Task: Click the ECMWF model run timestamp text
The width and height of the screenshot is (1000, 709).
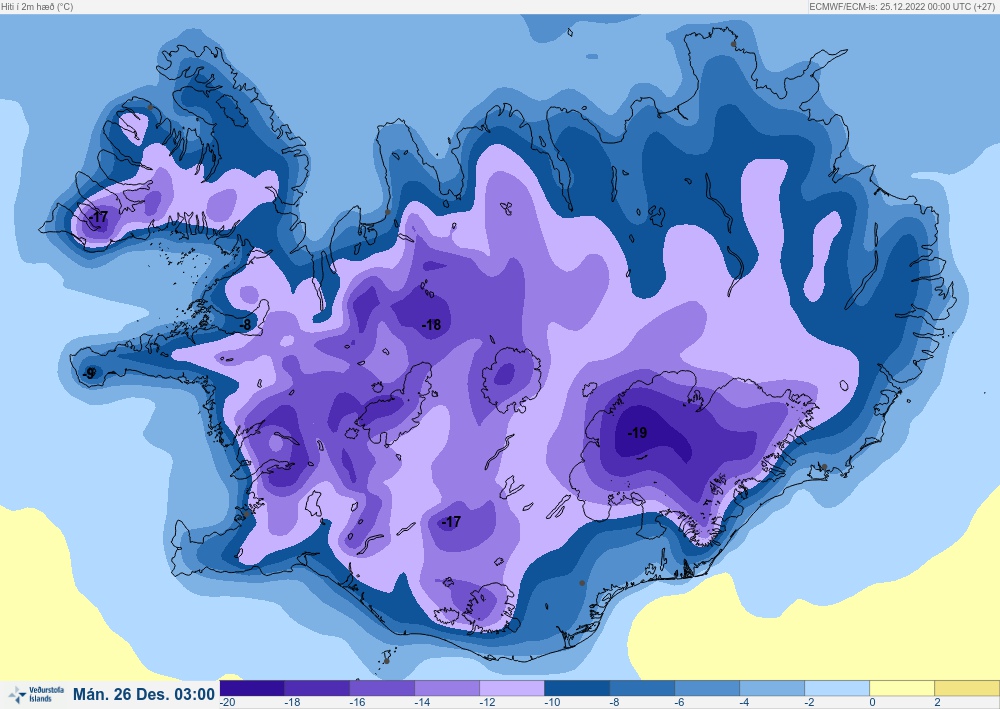Action: (902, 6)
